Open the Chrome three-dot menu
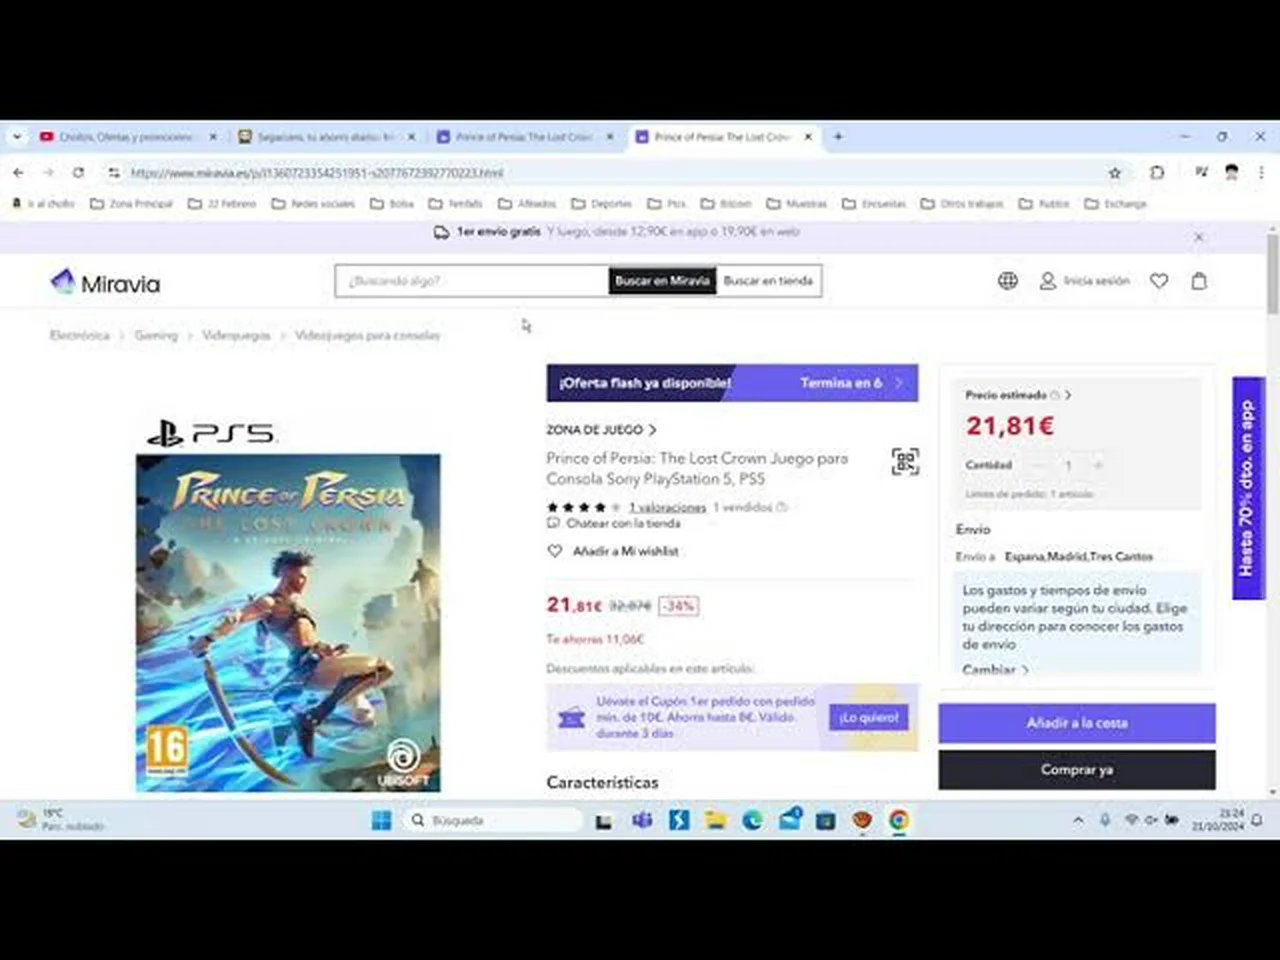Viewport: 1280px width, 960px height. pos(1261,173)
